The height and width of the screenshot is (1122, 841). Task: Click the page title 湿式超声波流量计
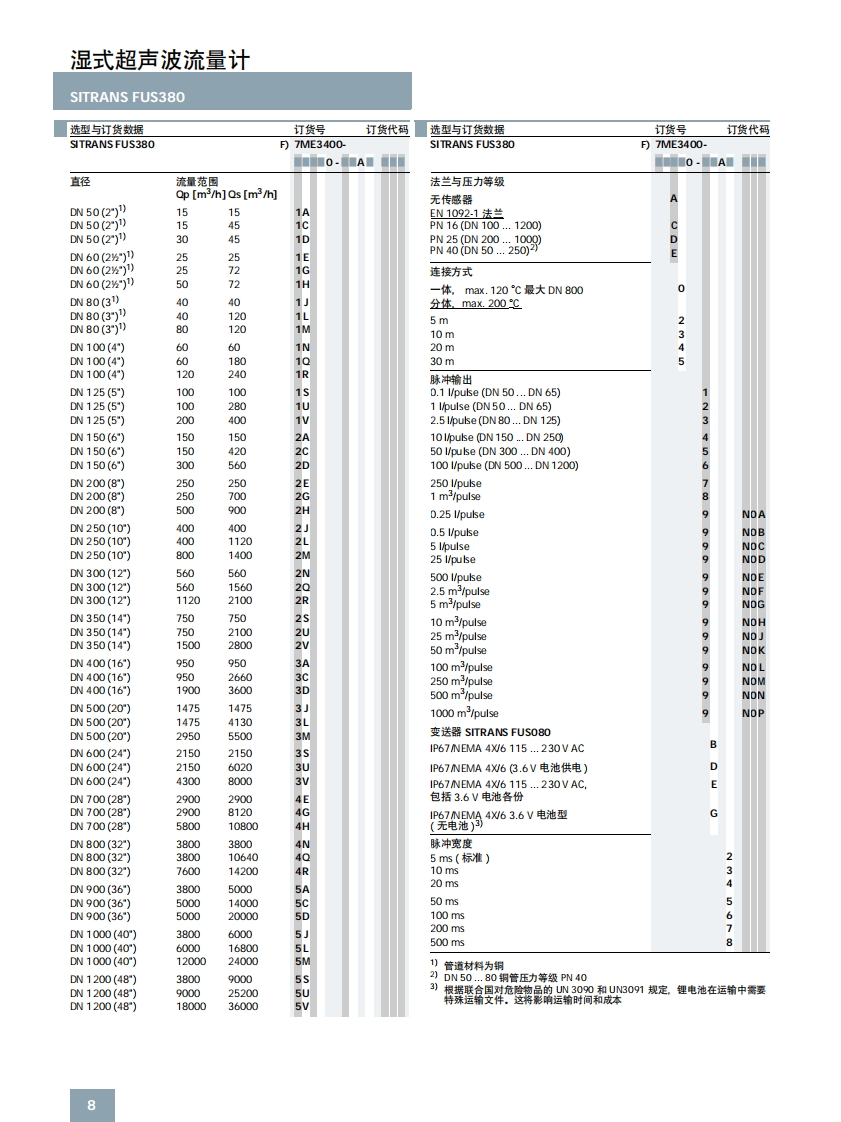(160, 60)
